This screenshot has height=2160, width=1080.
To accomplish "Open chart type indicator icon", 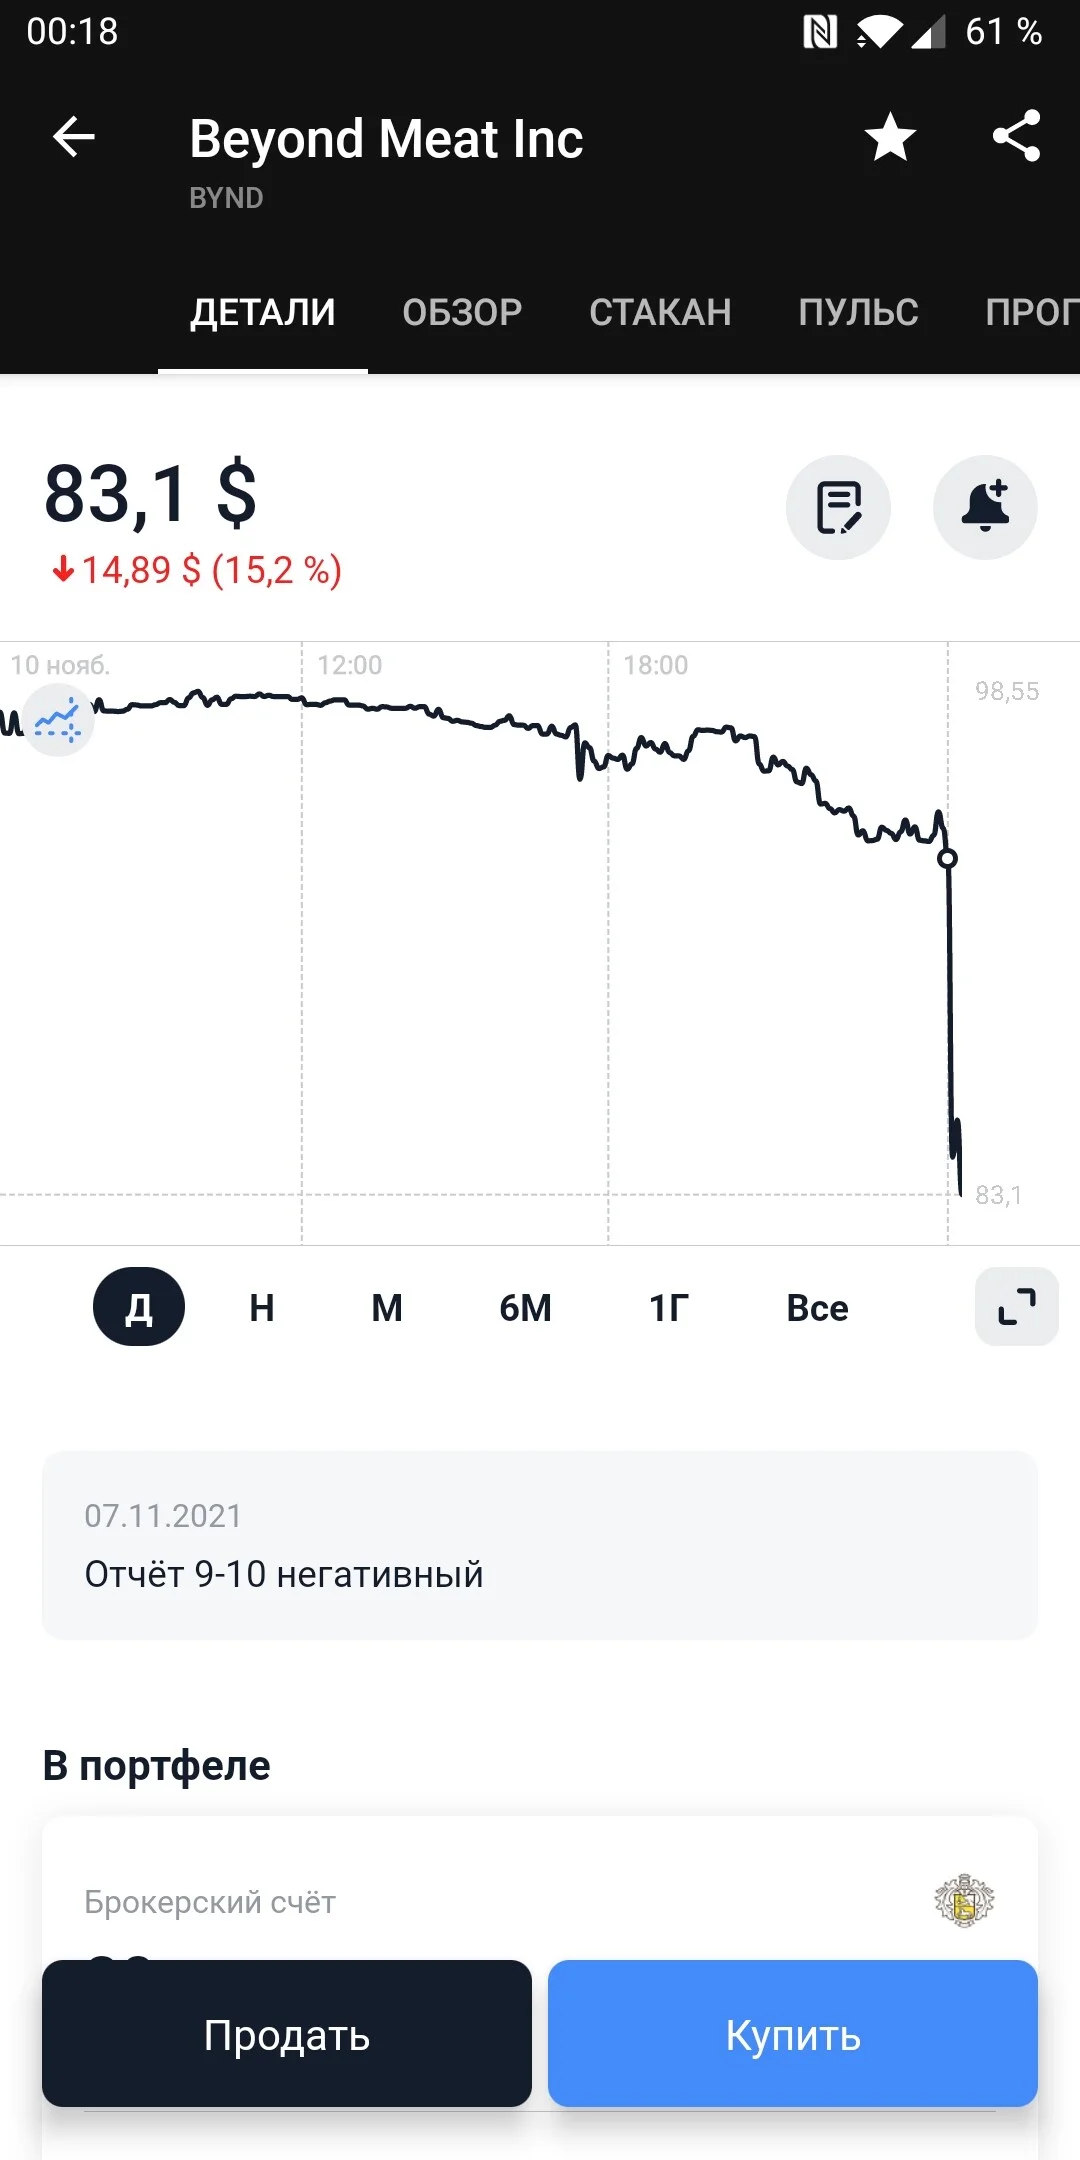I will click(x=58, y=720).
